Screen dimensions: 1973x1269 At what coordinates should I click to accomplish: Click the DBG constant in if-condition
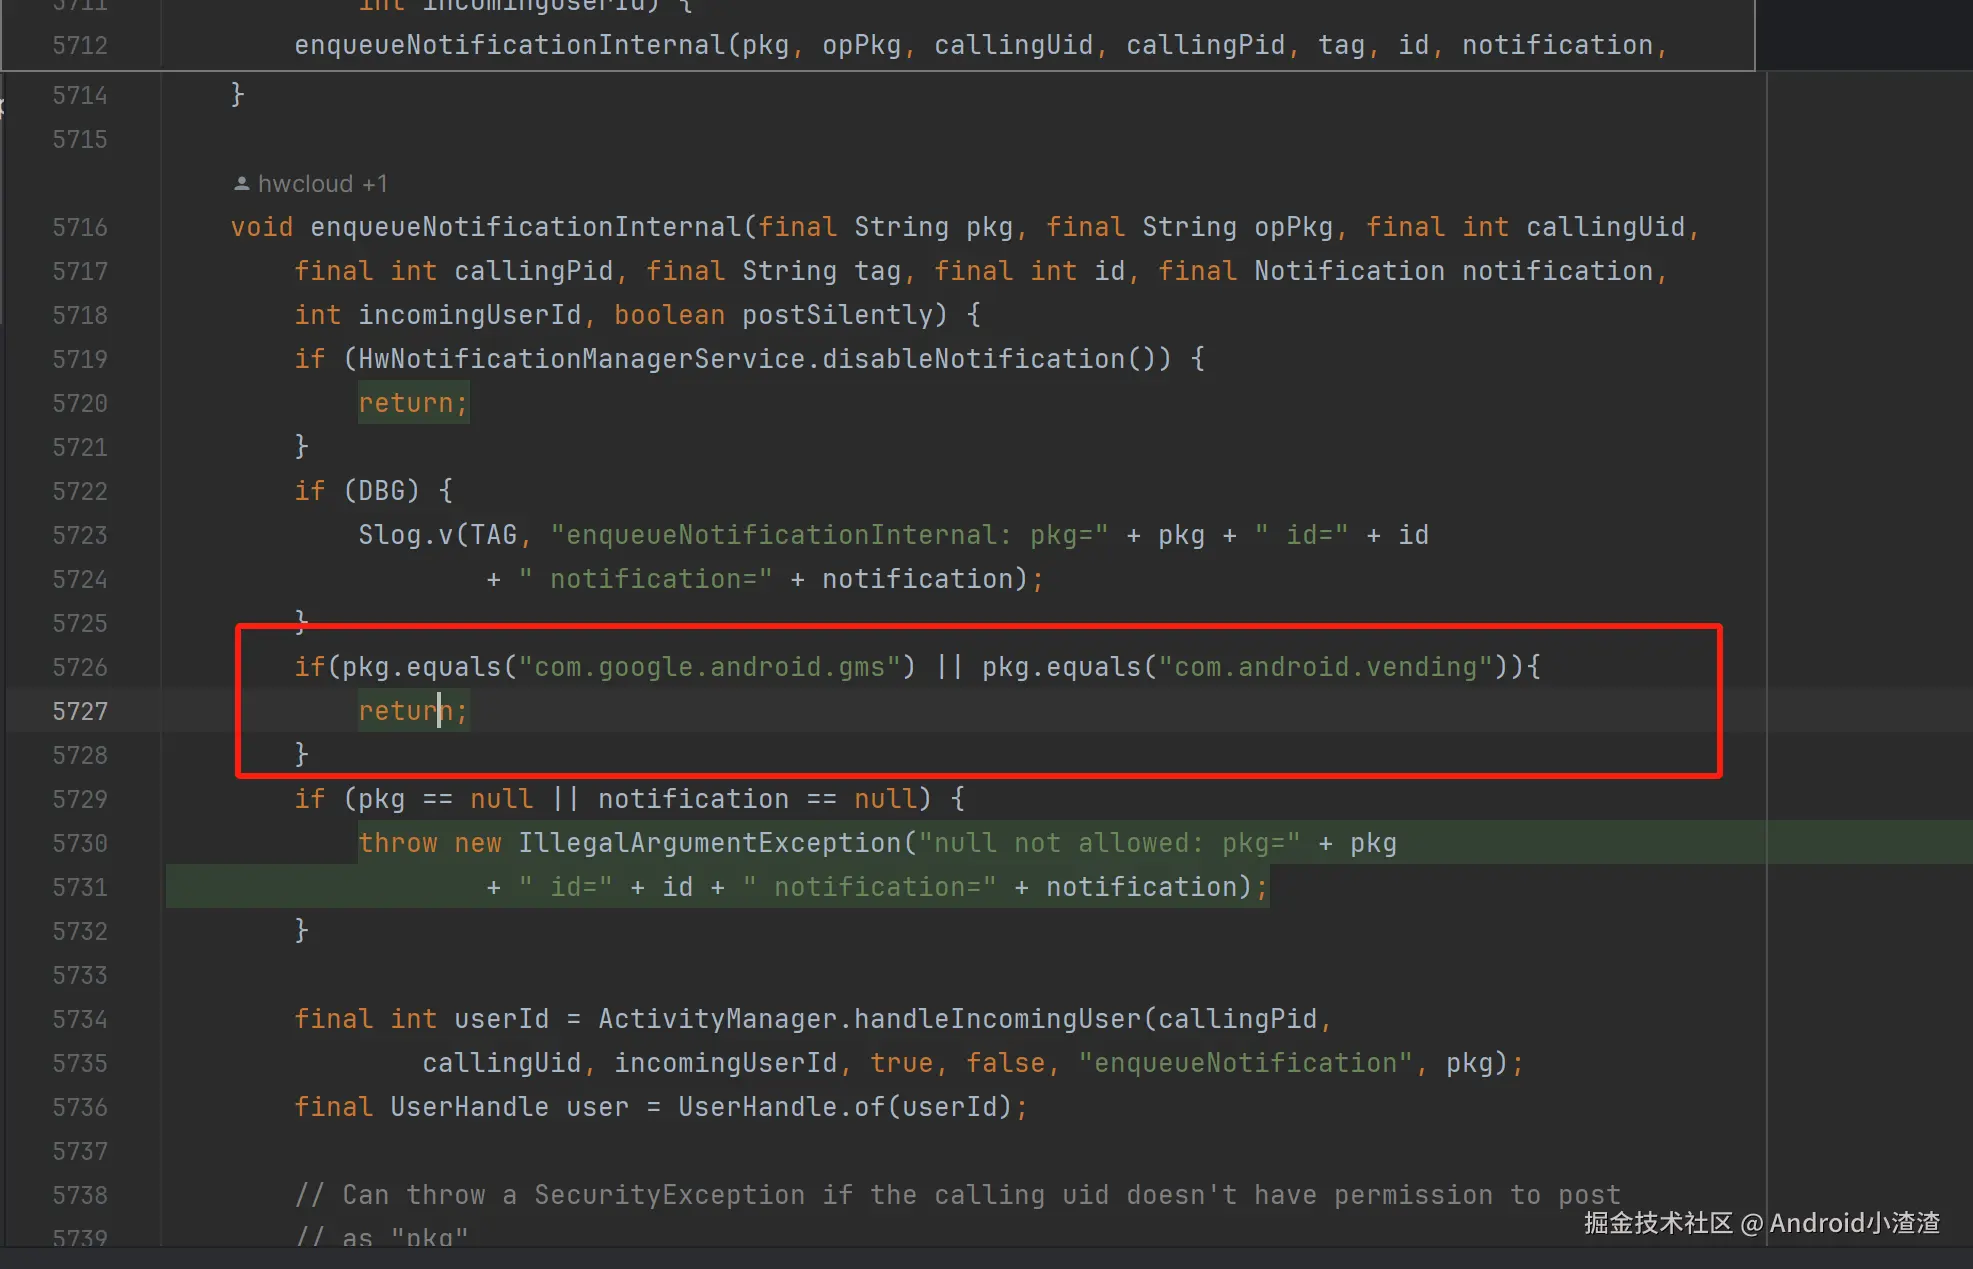tap(381, 491)
